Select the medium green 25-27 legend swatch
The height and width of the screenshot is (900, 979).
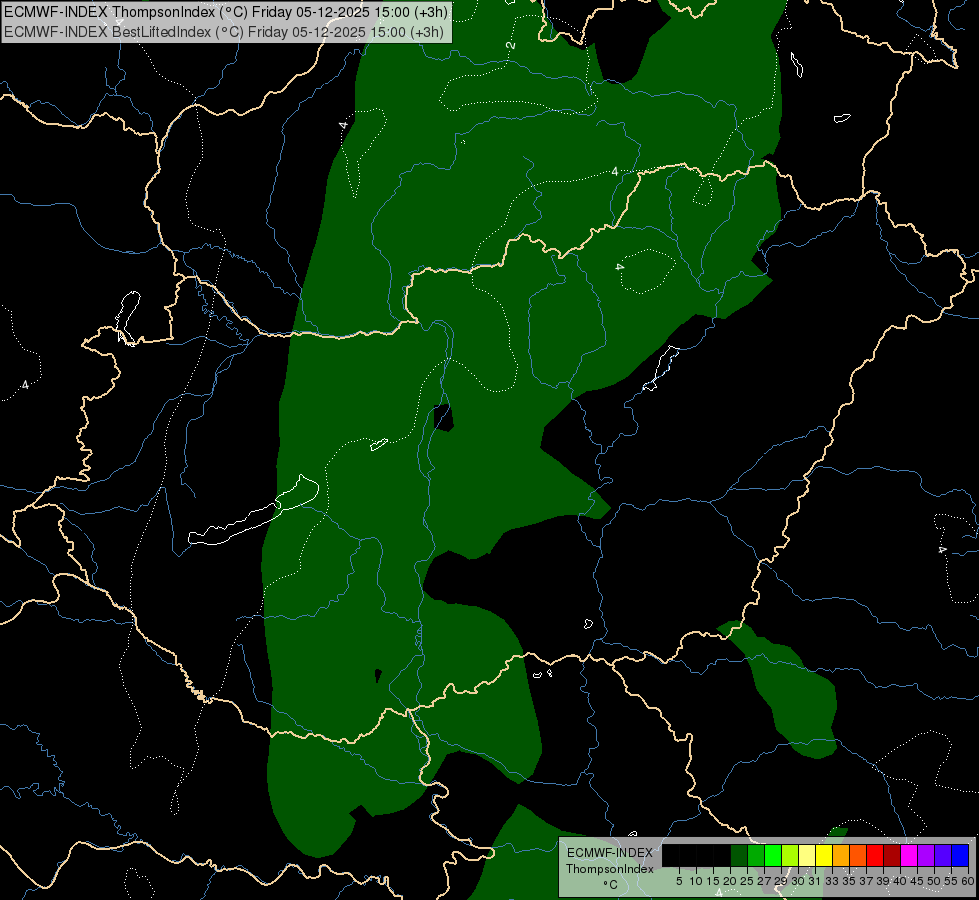[756, 855]
